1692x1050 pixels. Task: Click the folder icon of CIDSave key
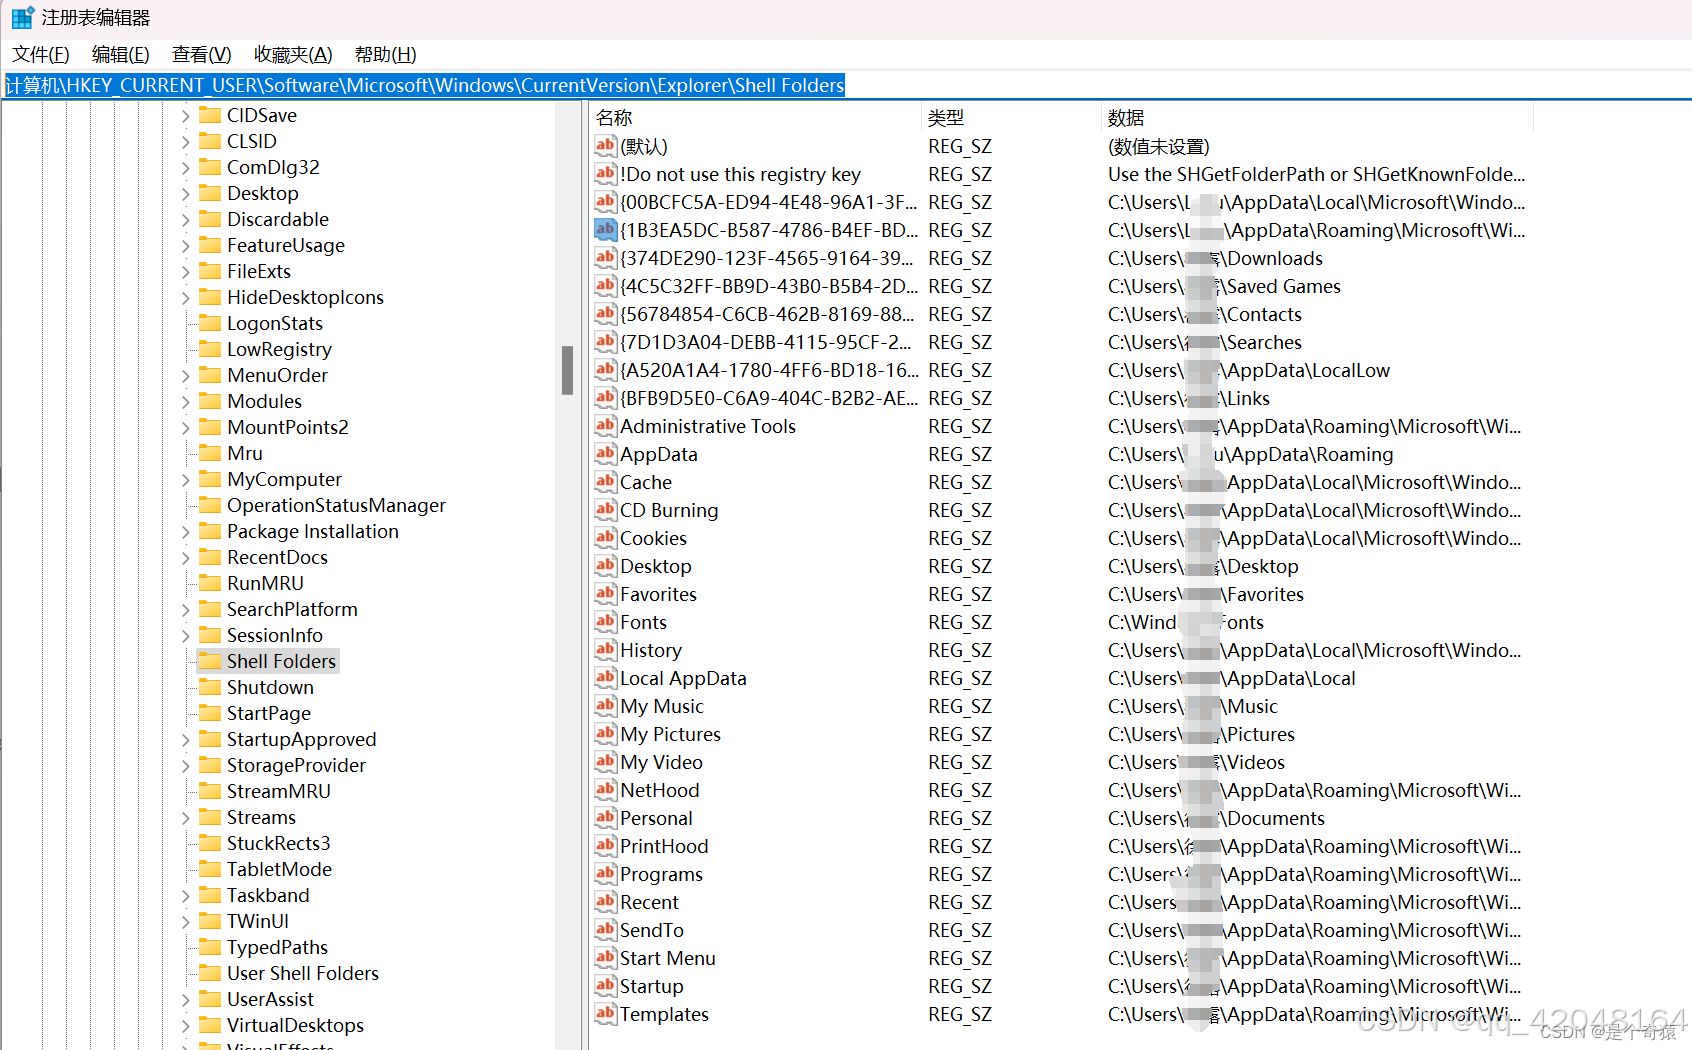[210, 115]
